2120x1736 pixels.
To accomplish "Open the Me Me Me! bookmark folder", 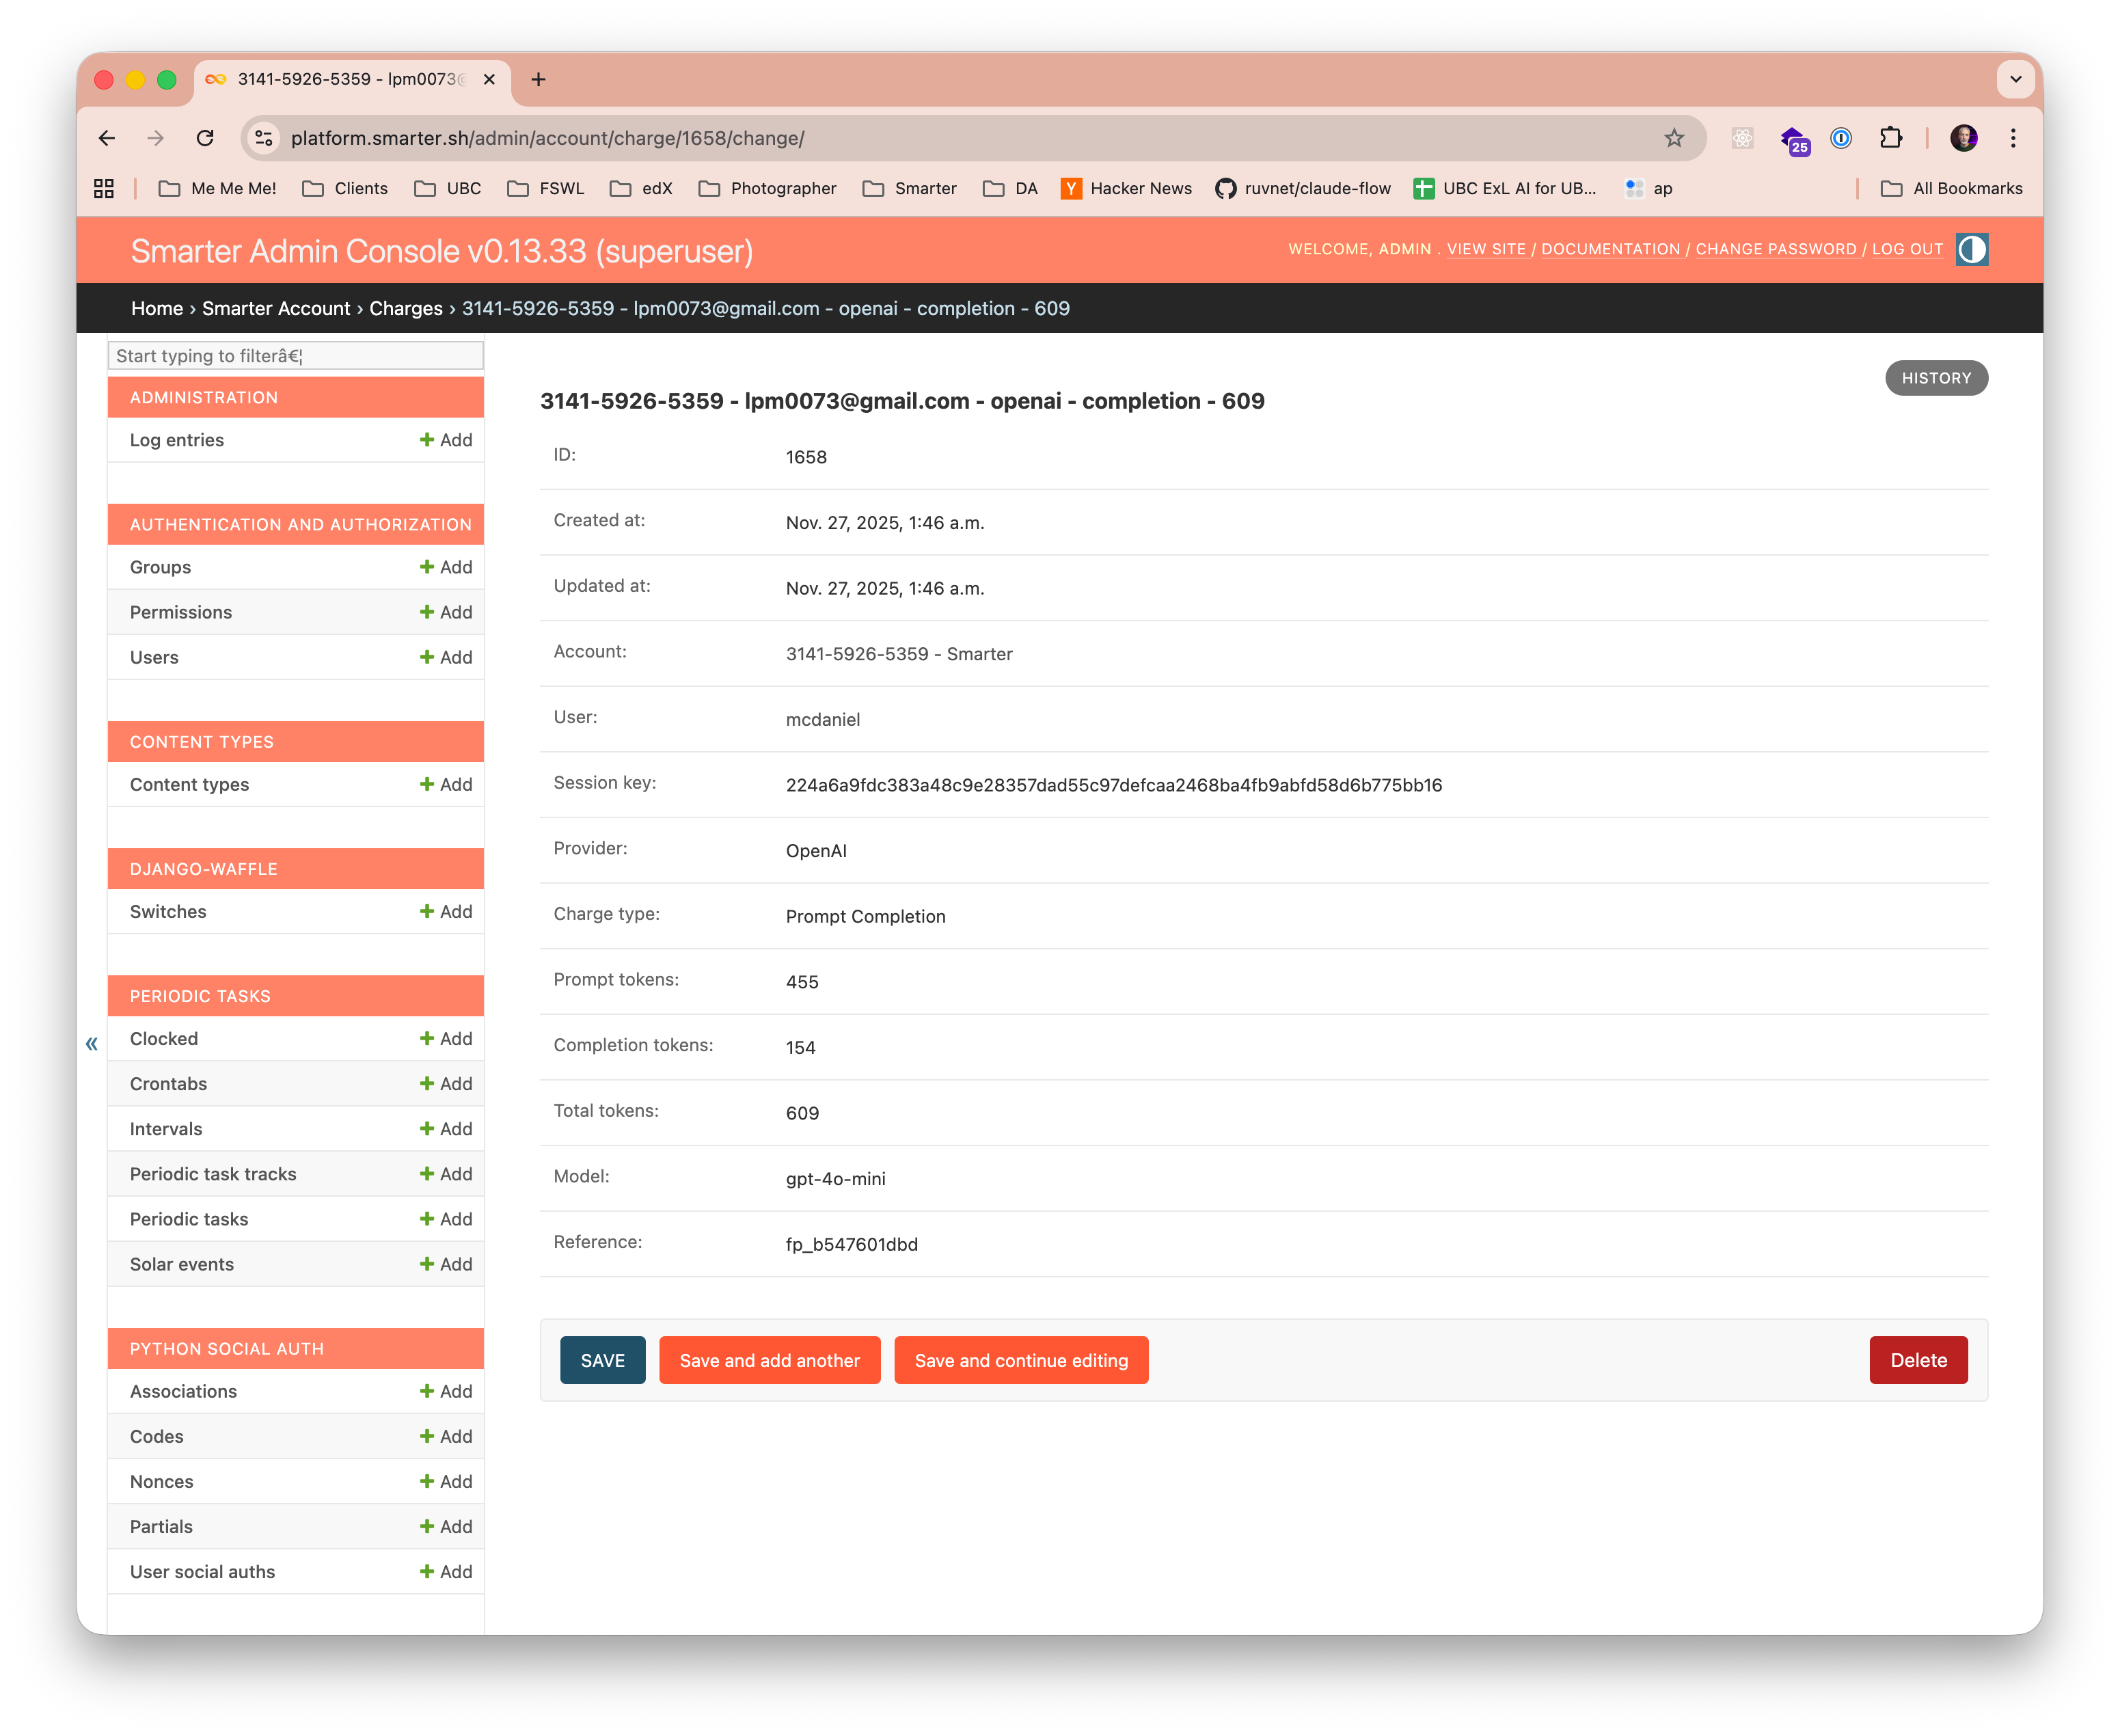I will [x=217, y=188].
